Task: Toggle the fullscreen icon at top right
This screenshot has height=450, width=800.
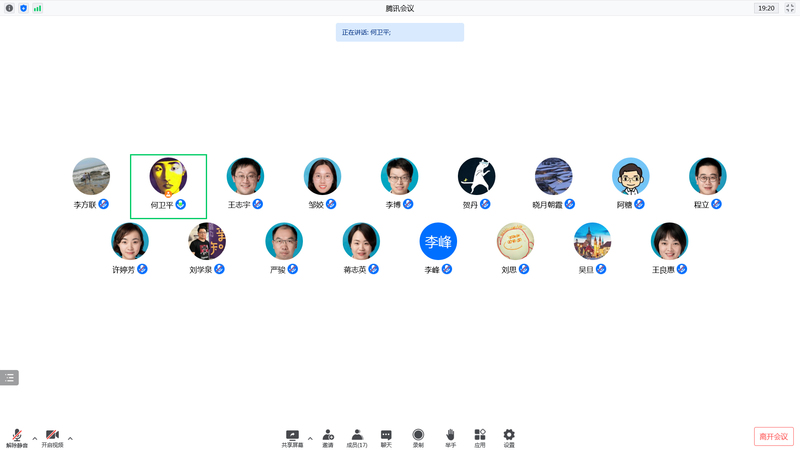Action: click(789, 8)
